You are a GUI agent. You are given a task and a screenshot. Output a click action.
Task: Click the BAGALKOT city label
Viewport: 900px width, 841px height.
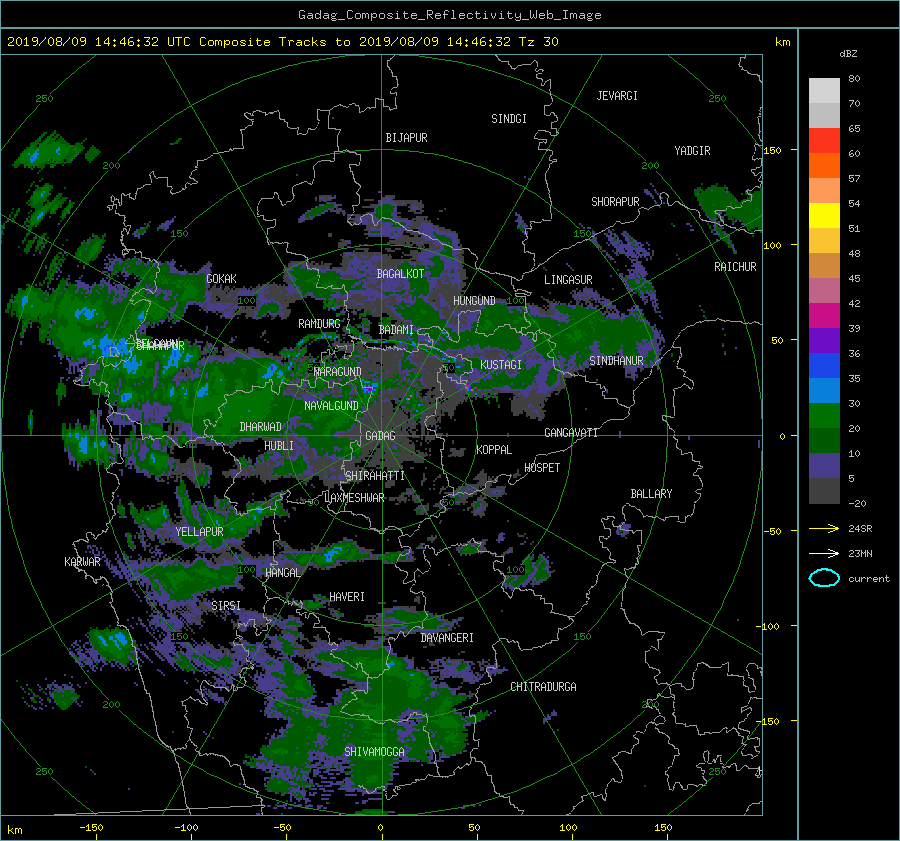click(x=400, y=274)
